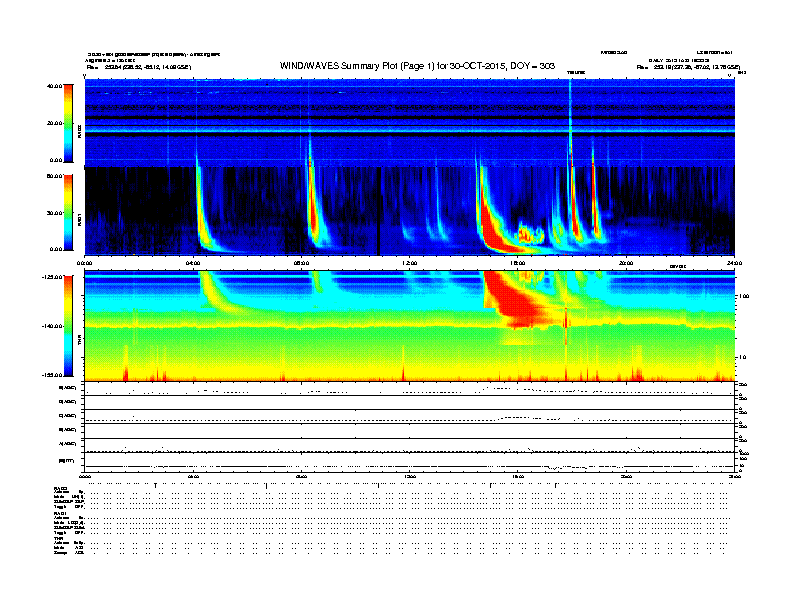Viewport: 792px width, 612px height.
Task: Click the 08:00 tick label below RAD1 panel
Action: click(x=301, y=263)
